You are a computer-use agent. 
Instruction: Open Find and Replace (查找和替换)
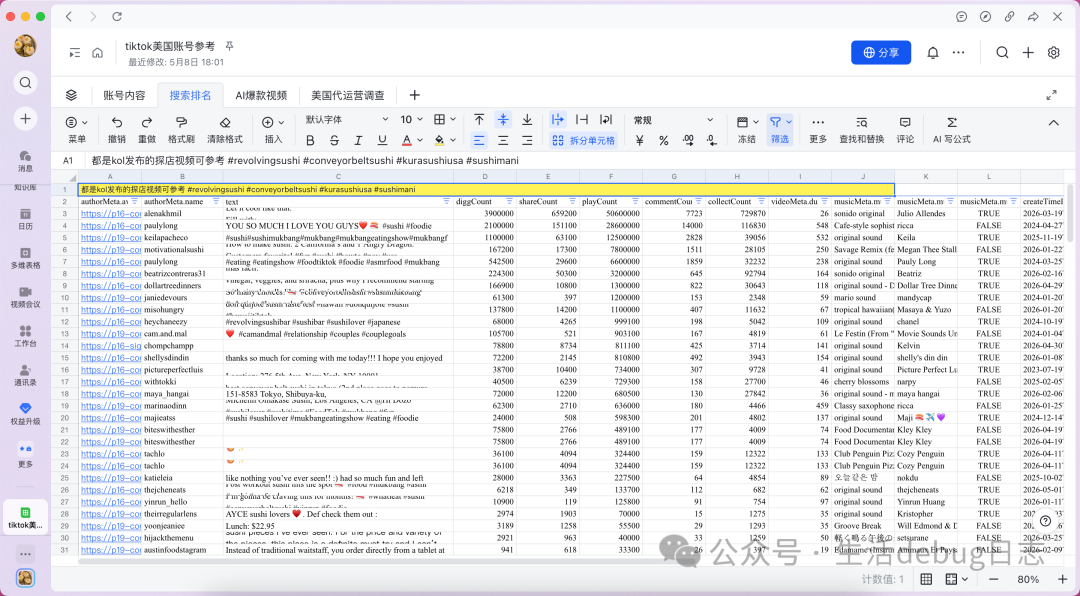tap(861, 123)
